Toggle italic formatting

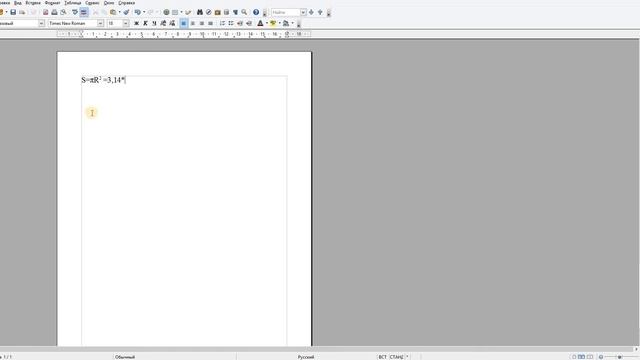145,23
